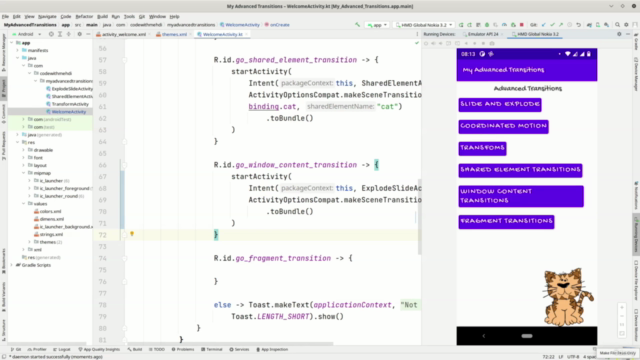Open the Services tool window
The image size is (640, 360).
(x=239, y=349)
